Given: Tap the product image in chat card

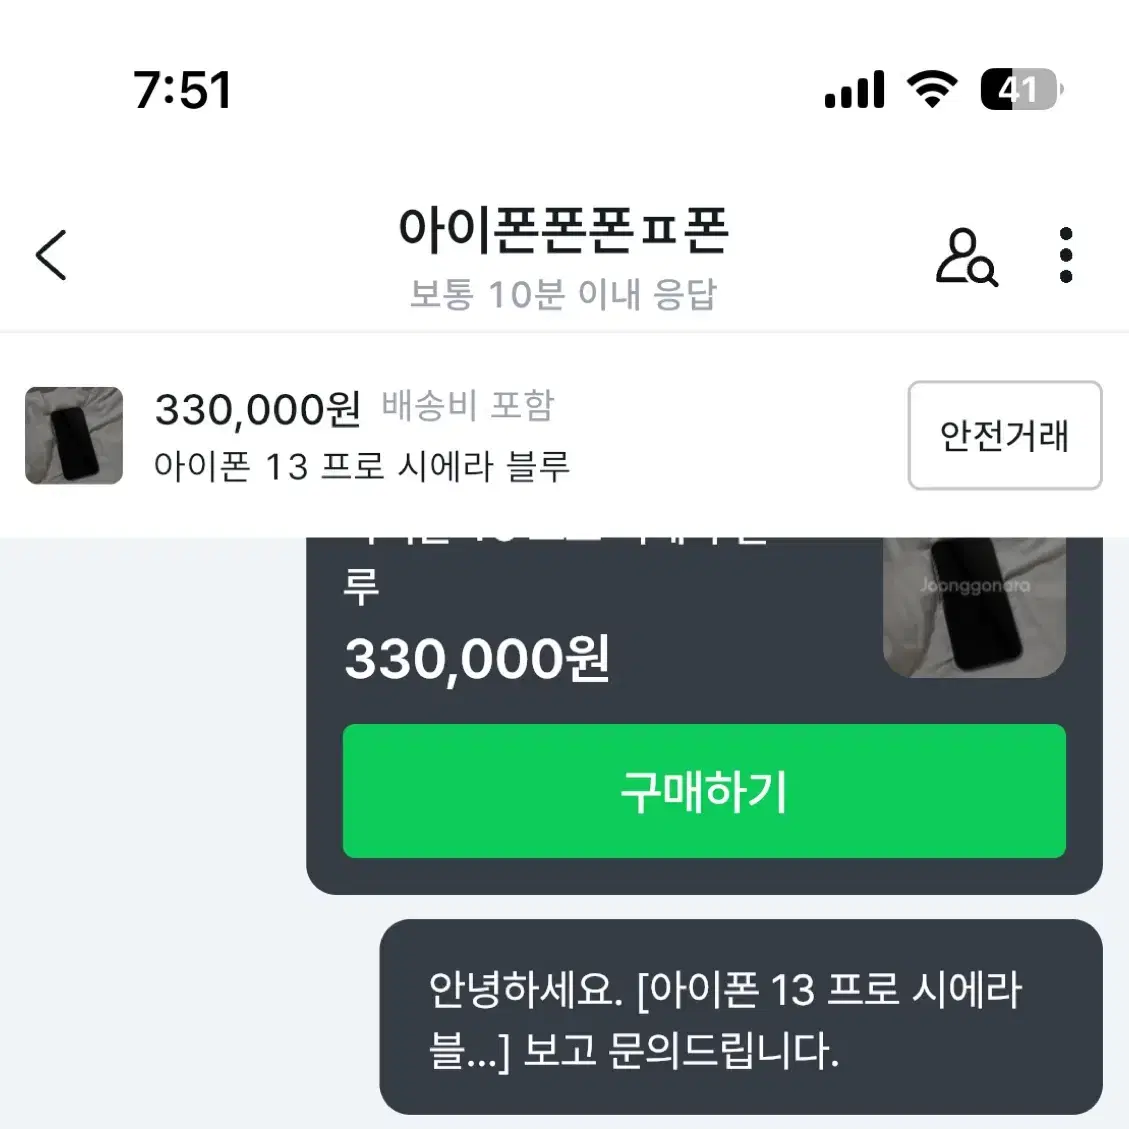Looking at the screenshot, I should 974,605.
